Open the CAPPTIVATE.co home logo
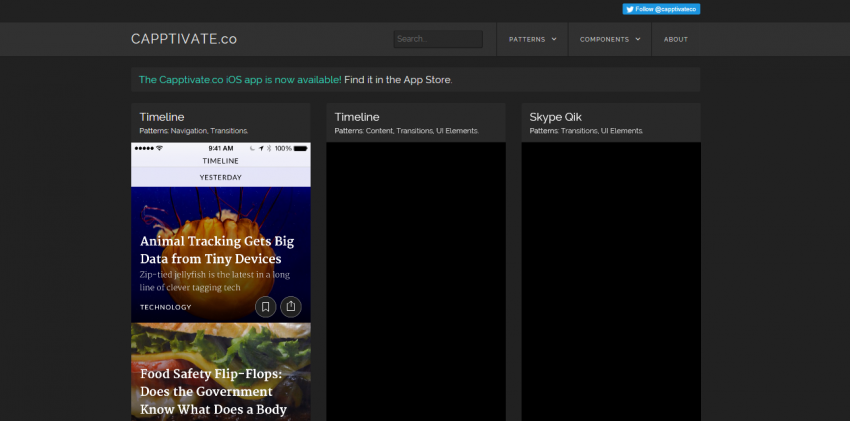Viewport: 850px width, 421px height. coord(184,39)
